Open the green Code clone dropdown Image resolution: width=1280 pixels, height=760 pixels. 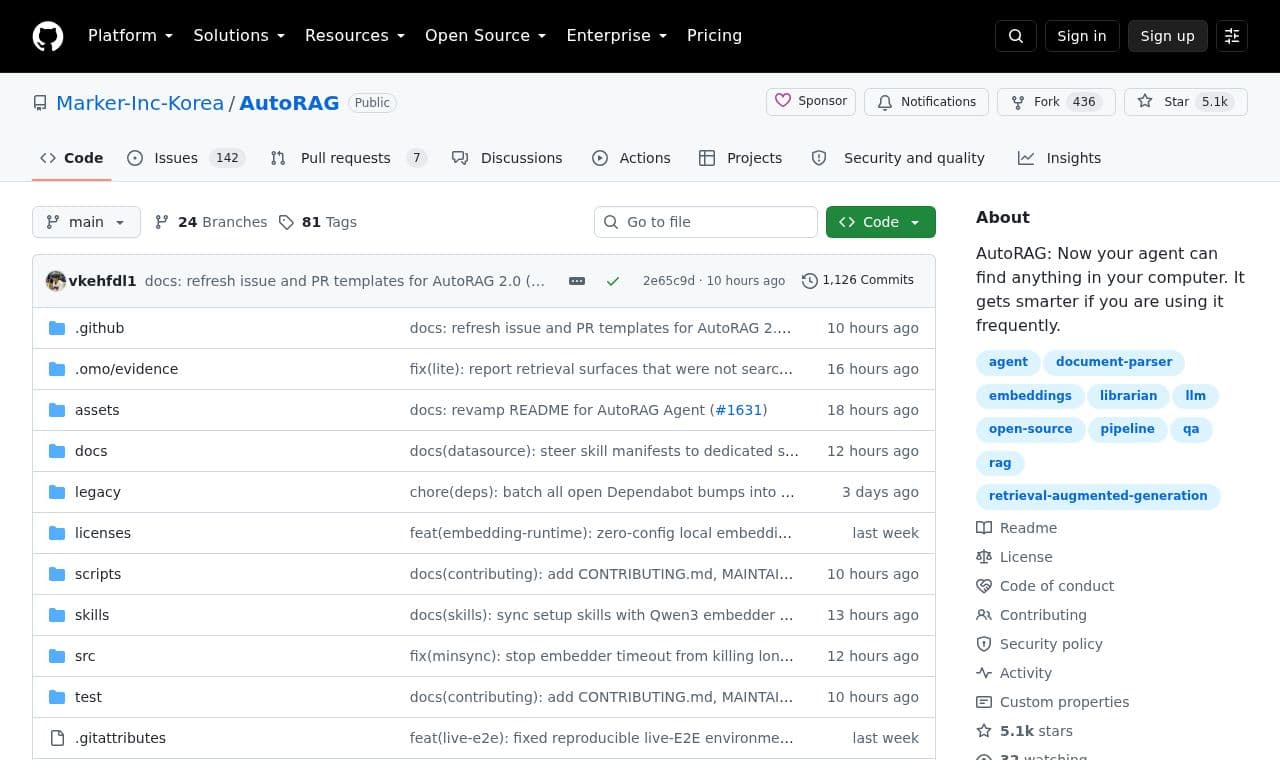pyautogui.click(x=881, y=222)
